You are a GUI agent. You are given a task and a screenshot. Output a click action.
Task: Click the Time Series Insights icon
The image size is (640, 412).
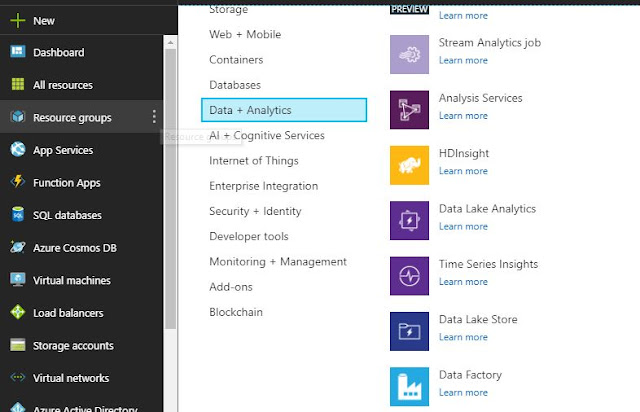[409, 276]
